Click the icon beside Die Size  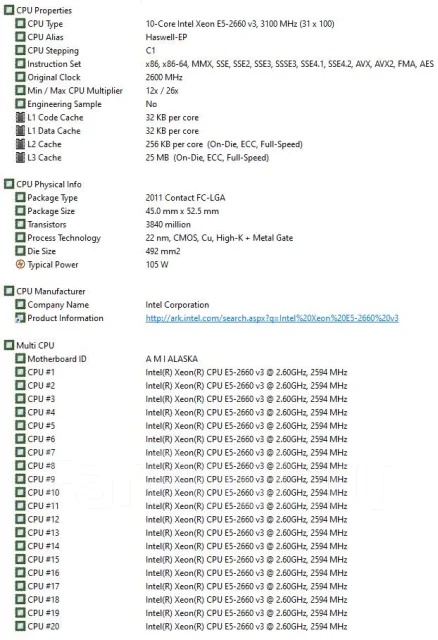click(x=20, y=251)
